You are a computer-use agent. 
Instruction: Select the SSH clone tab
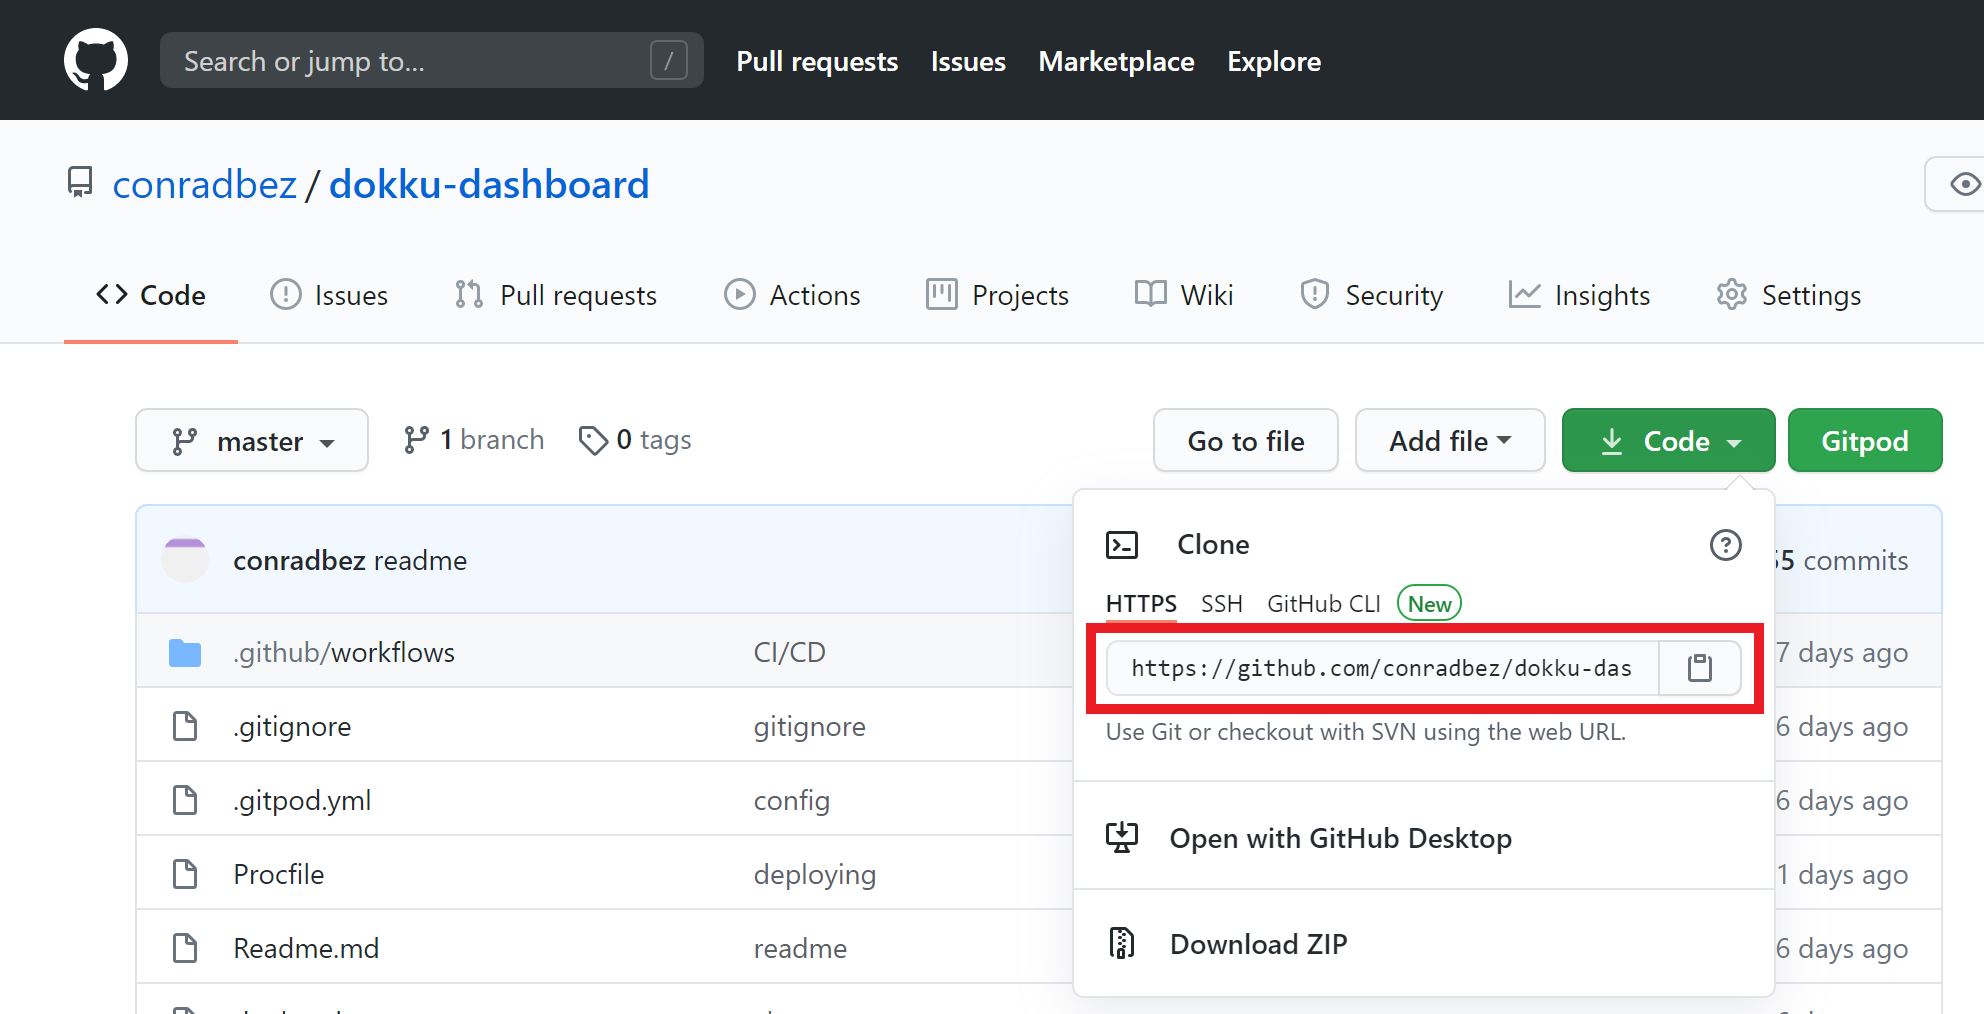pos(1221,604)
